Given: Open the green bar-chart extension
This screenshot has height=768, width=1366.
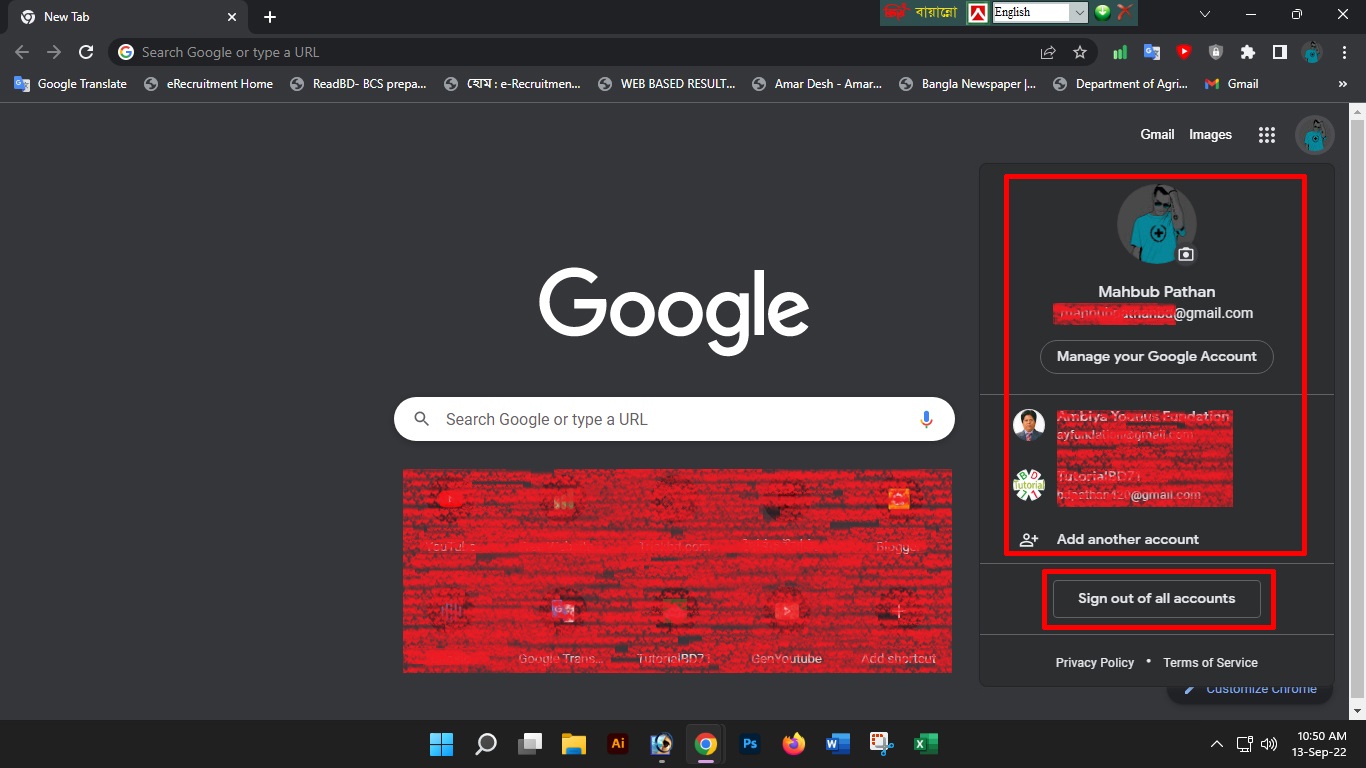Looking at the screenshot, I should coord(1120,52).
